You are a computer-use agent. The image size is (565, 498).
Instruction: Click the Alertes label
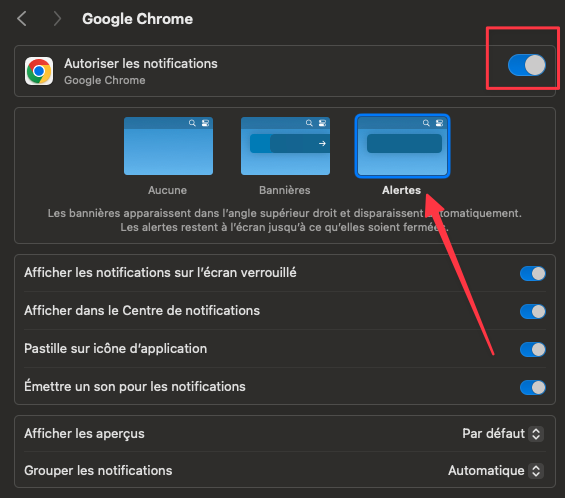coord(401,190)
